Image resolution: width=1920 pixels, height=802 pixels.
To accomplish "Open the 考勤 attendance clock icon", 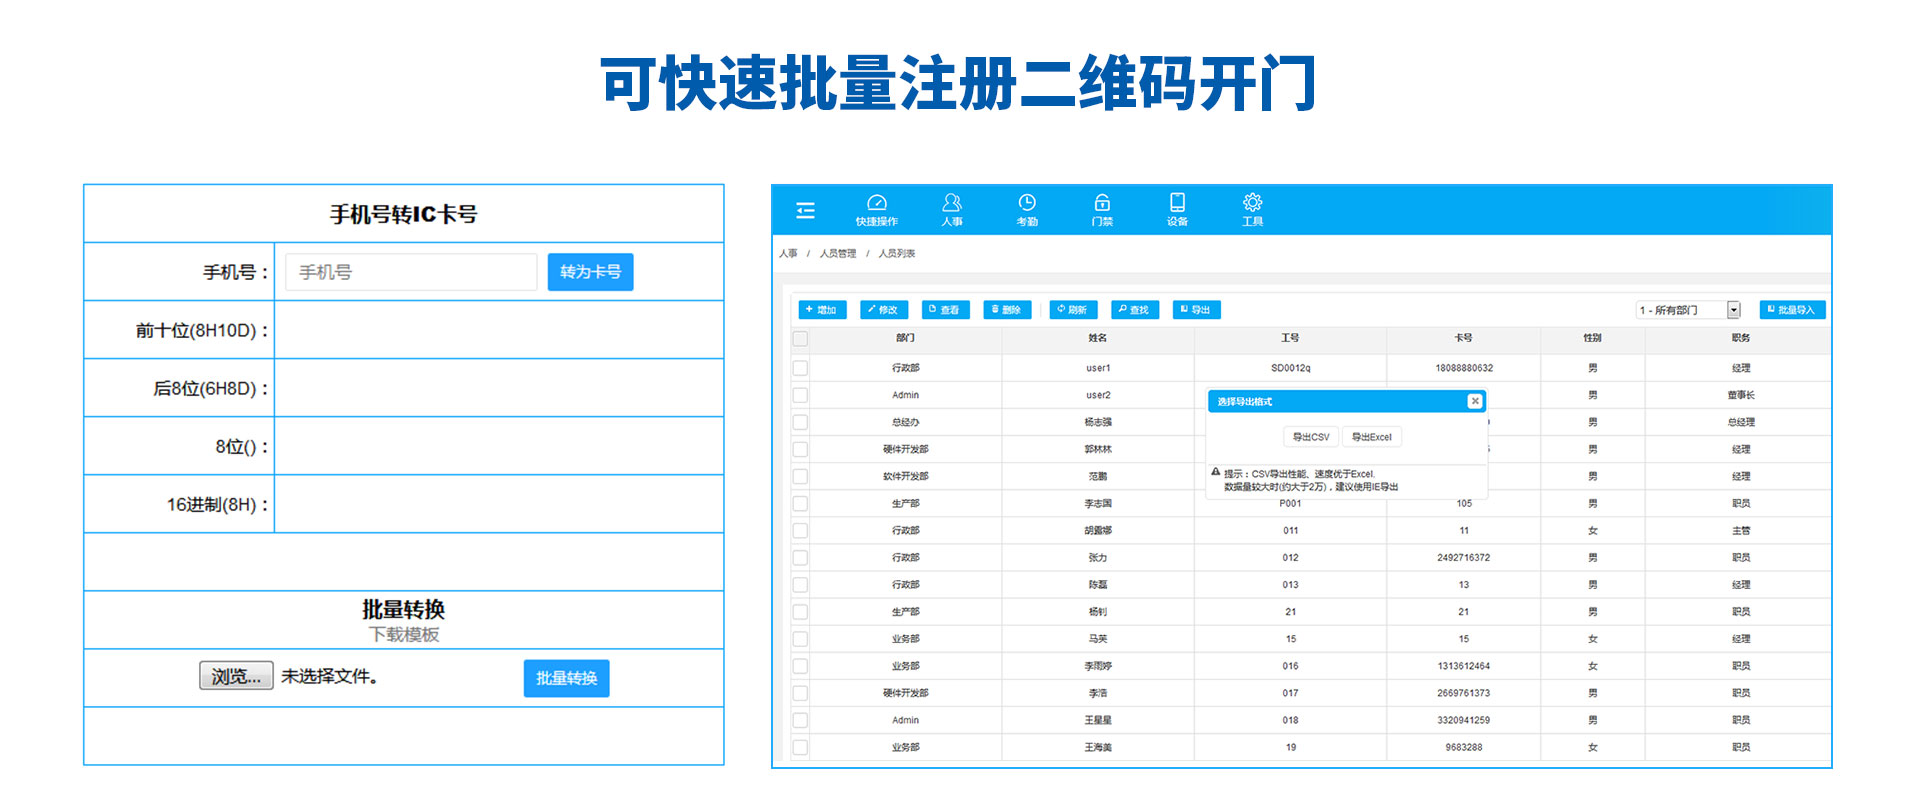I will pyautogui.click(x=1027, y=210).
